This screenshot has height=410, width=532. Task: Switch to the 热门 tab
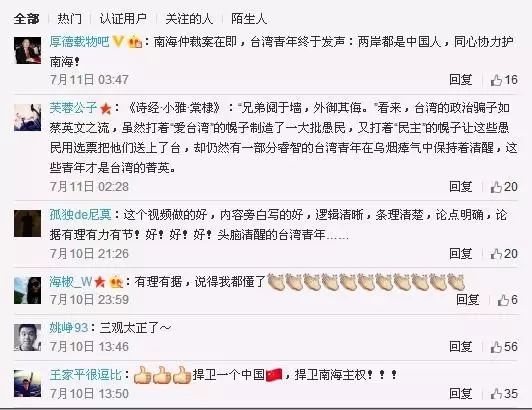(70, 19)
